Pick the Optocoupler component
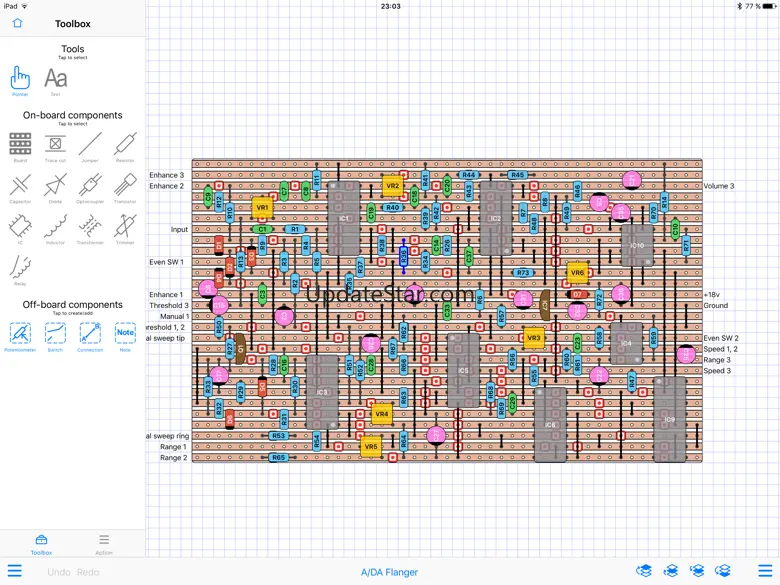 90,188
